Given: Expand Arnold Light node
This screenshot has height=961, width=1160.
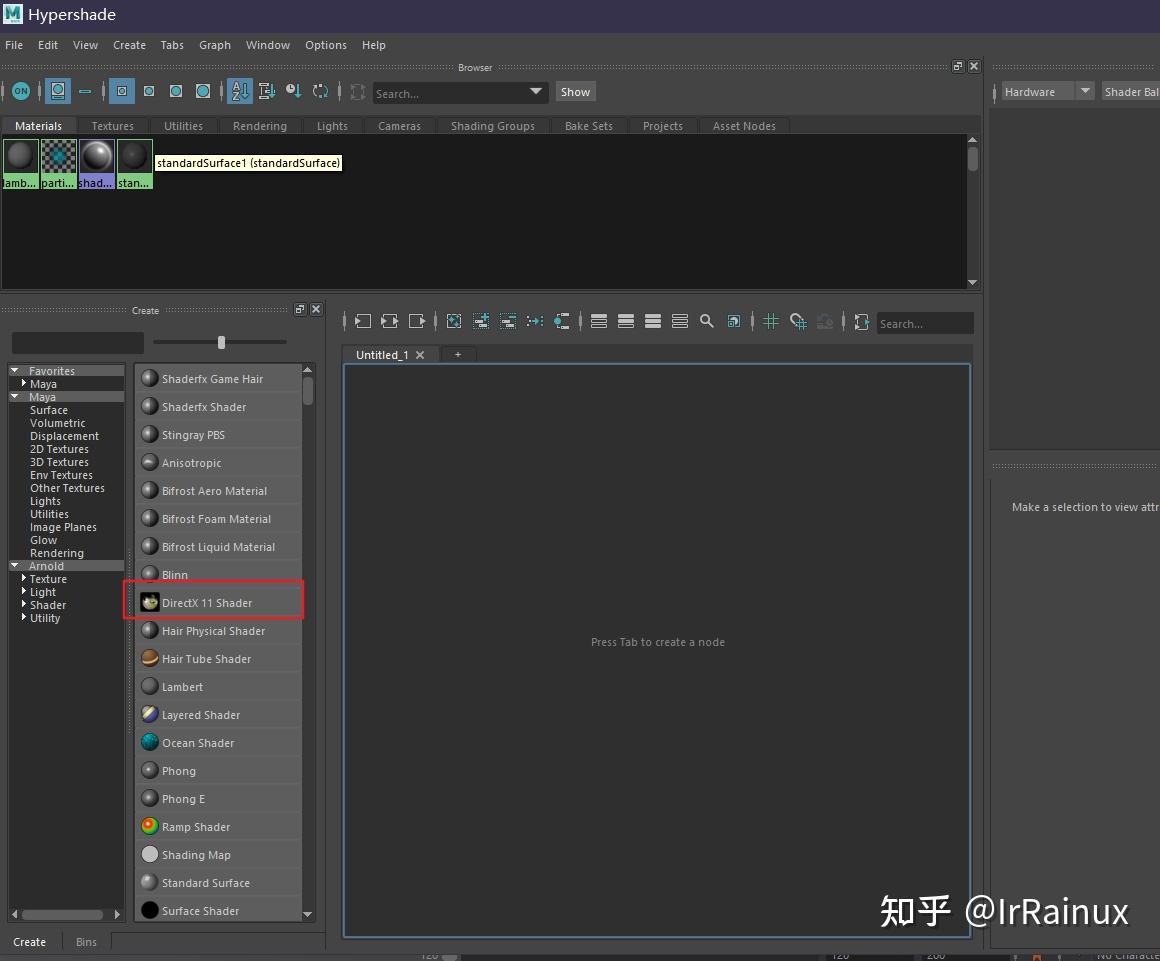Looking at the screenshot, I should pos(24,591).
